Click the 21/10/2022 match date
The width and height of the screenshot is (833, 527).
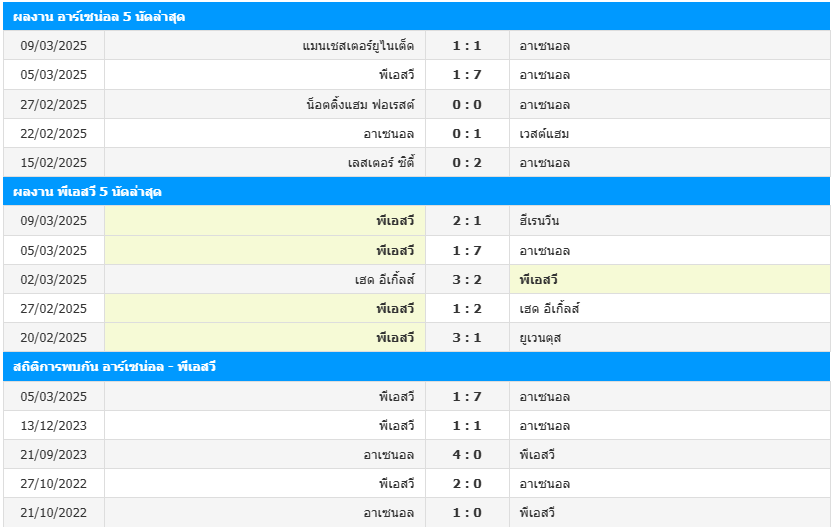tap(54, 512)
